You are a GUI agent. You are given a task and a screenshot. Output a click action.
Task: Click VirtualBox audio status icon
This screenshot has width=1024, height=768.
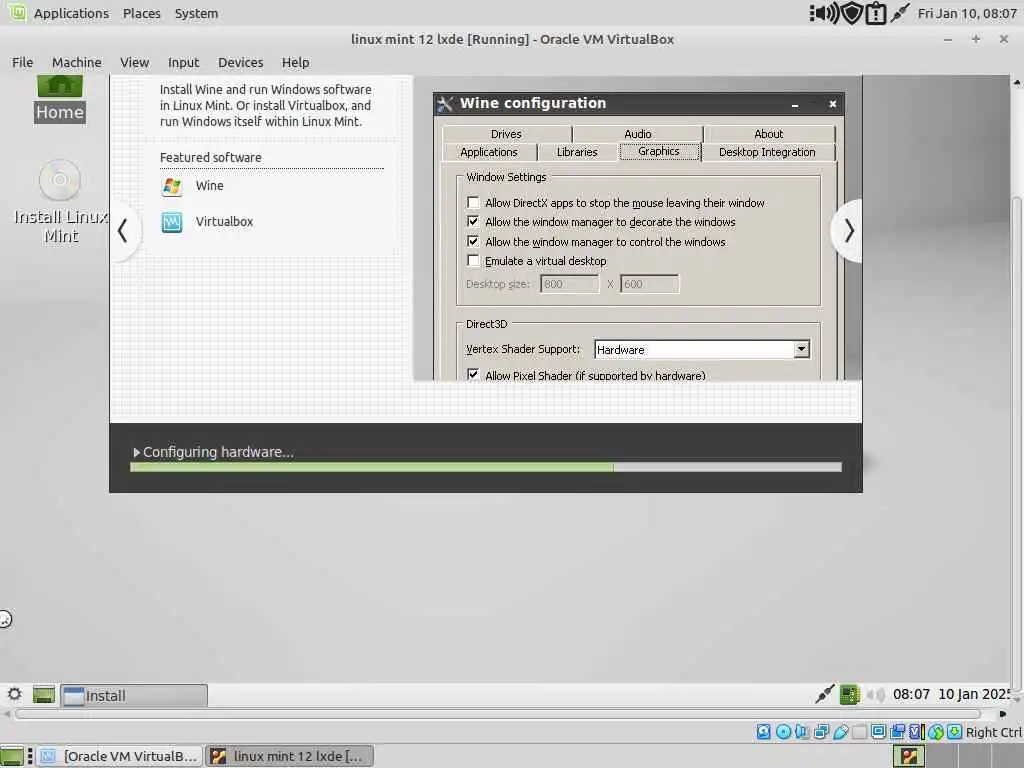pyautogui.click(x=802, y=731)
